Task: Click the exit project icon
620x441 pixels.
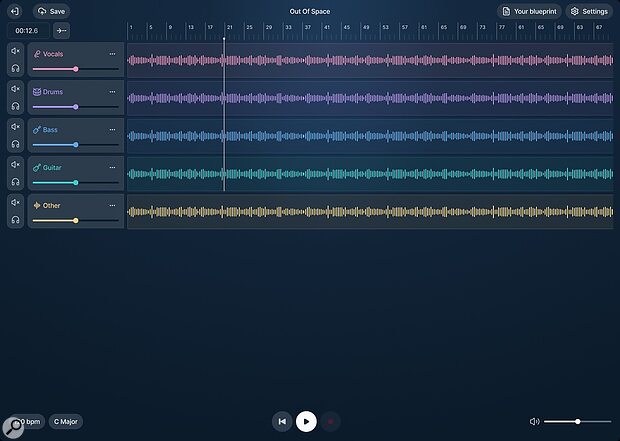Action: pyautogui.click(x=15, y=11)
